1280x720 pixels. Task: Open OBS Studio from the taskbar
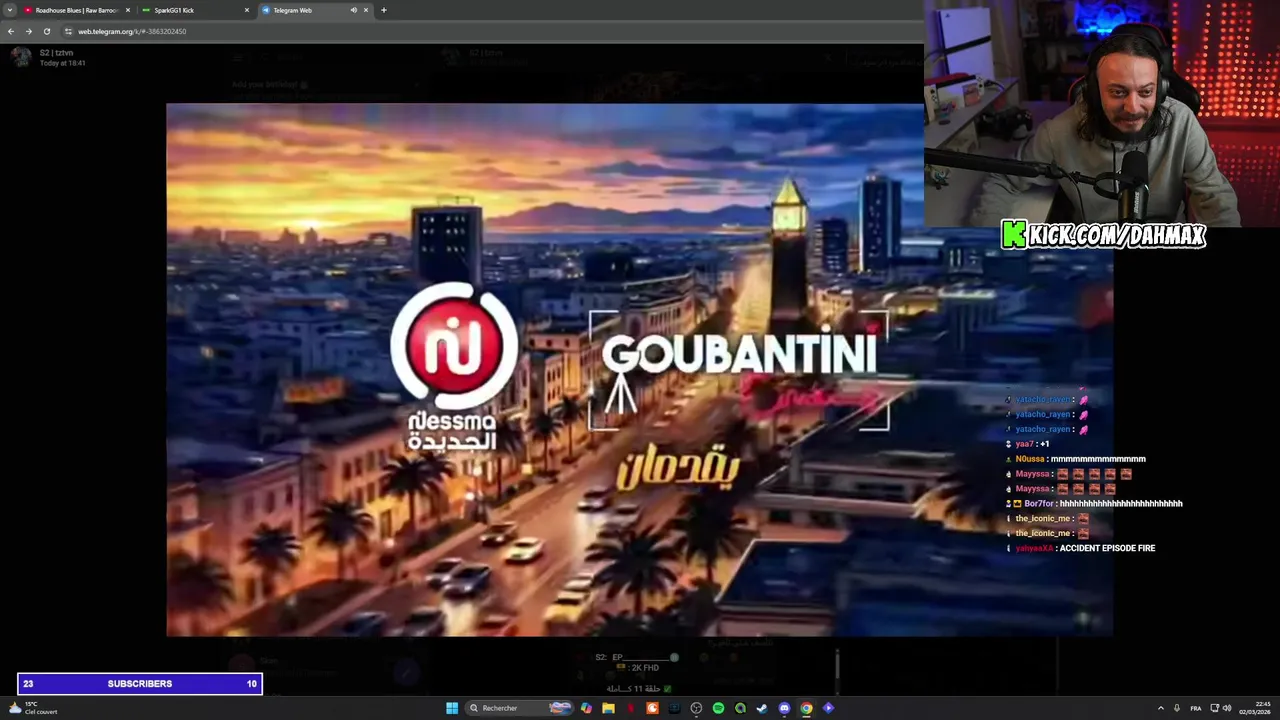coord(696,708)
